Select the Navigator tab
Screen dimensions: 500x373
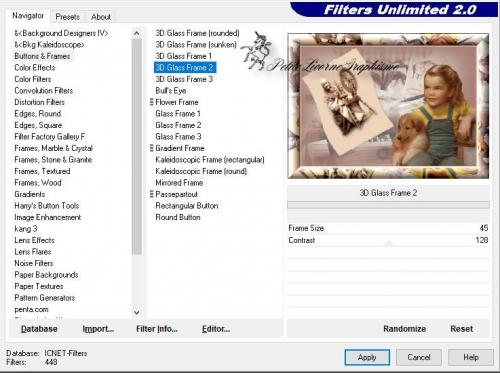[x=28, y=16]
